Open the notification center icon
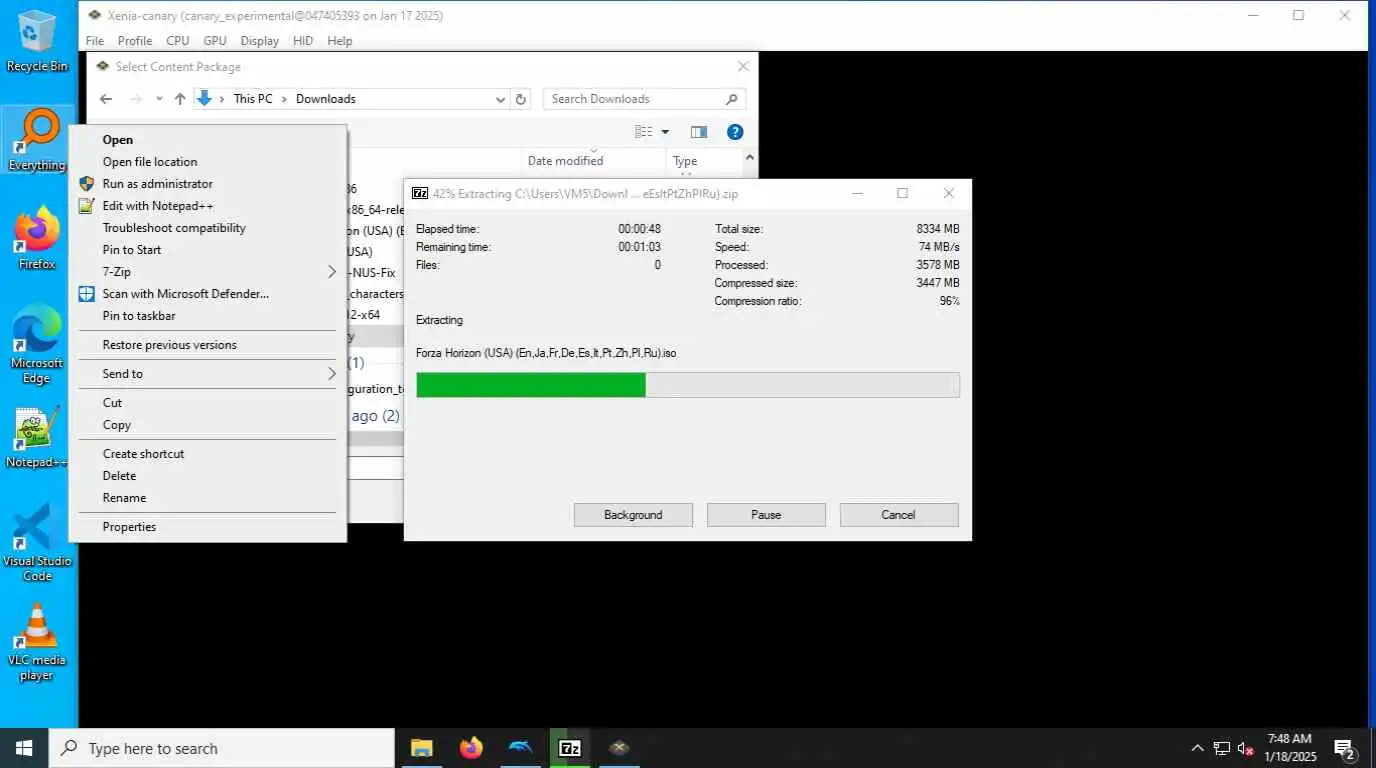 click(x=1345, y=748)
